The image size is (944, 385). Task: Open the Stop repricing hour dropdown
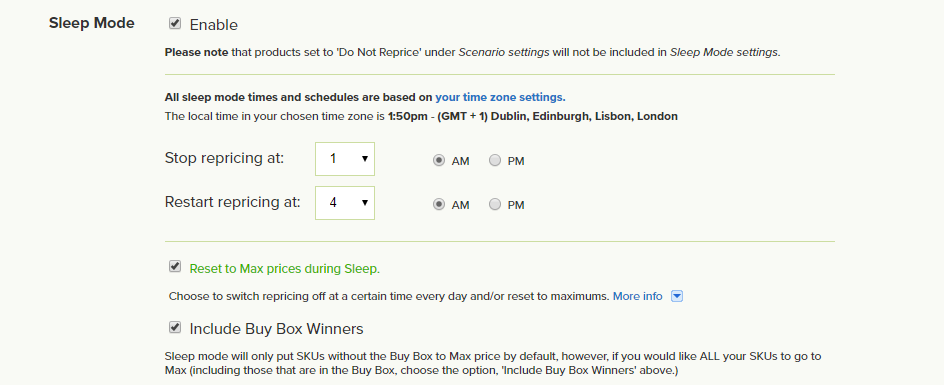345,159
